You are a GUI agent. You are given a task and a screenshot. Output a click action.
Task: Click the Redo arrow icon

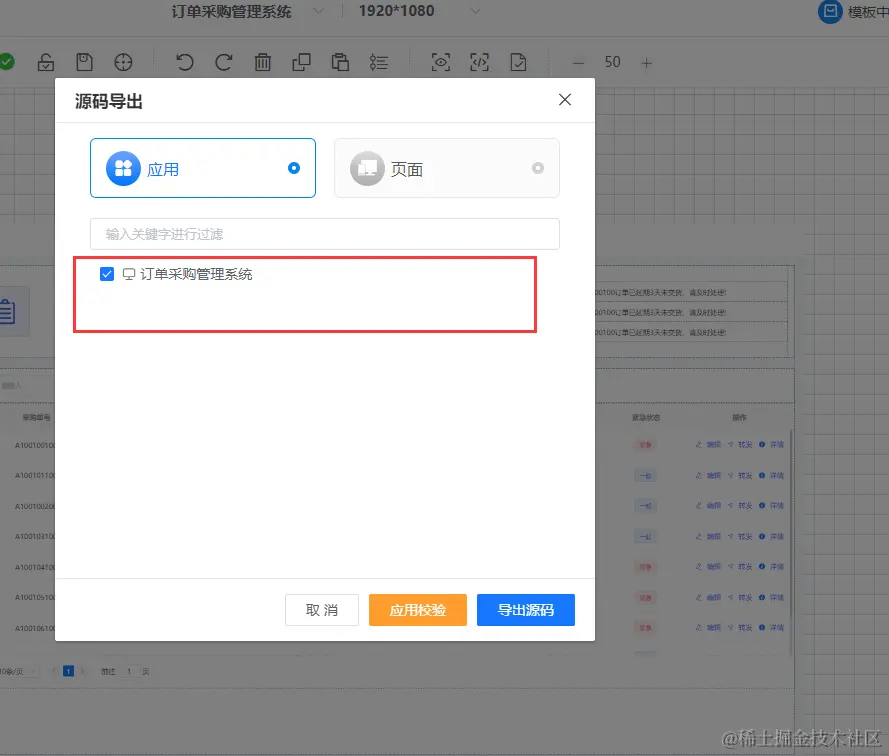coord(226,62)
